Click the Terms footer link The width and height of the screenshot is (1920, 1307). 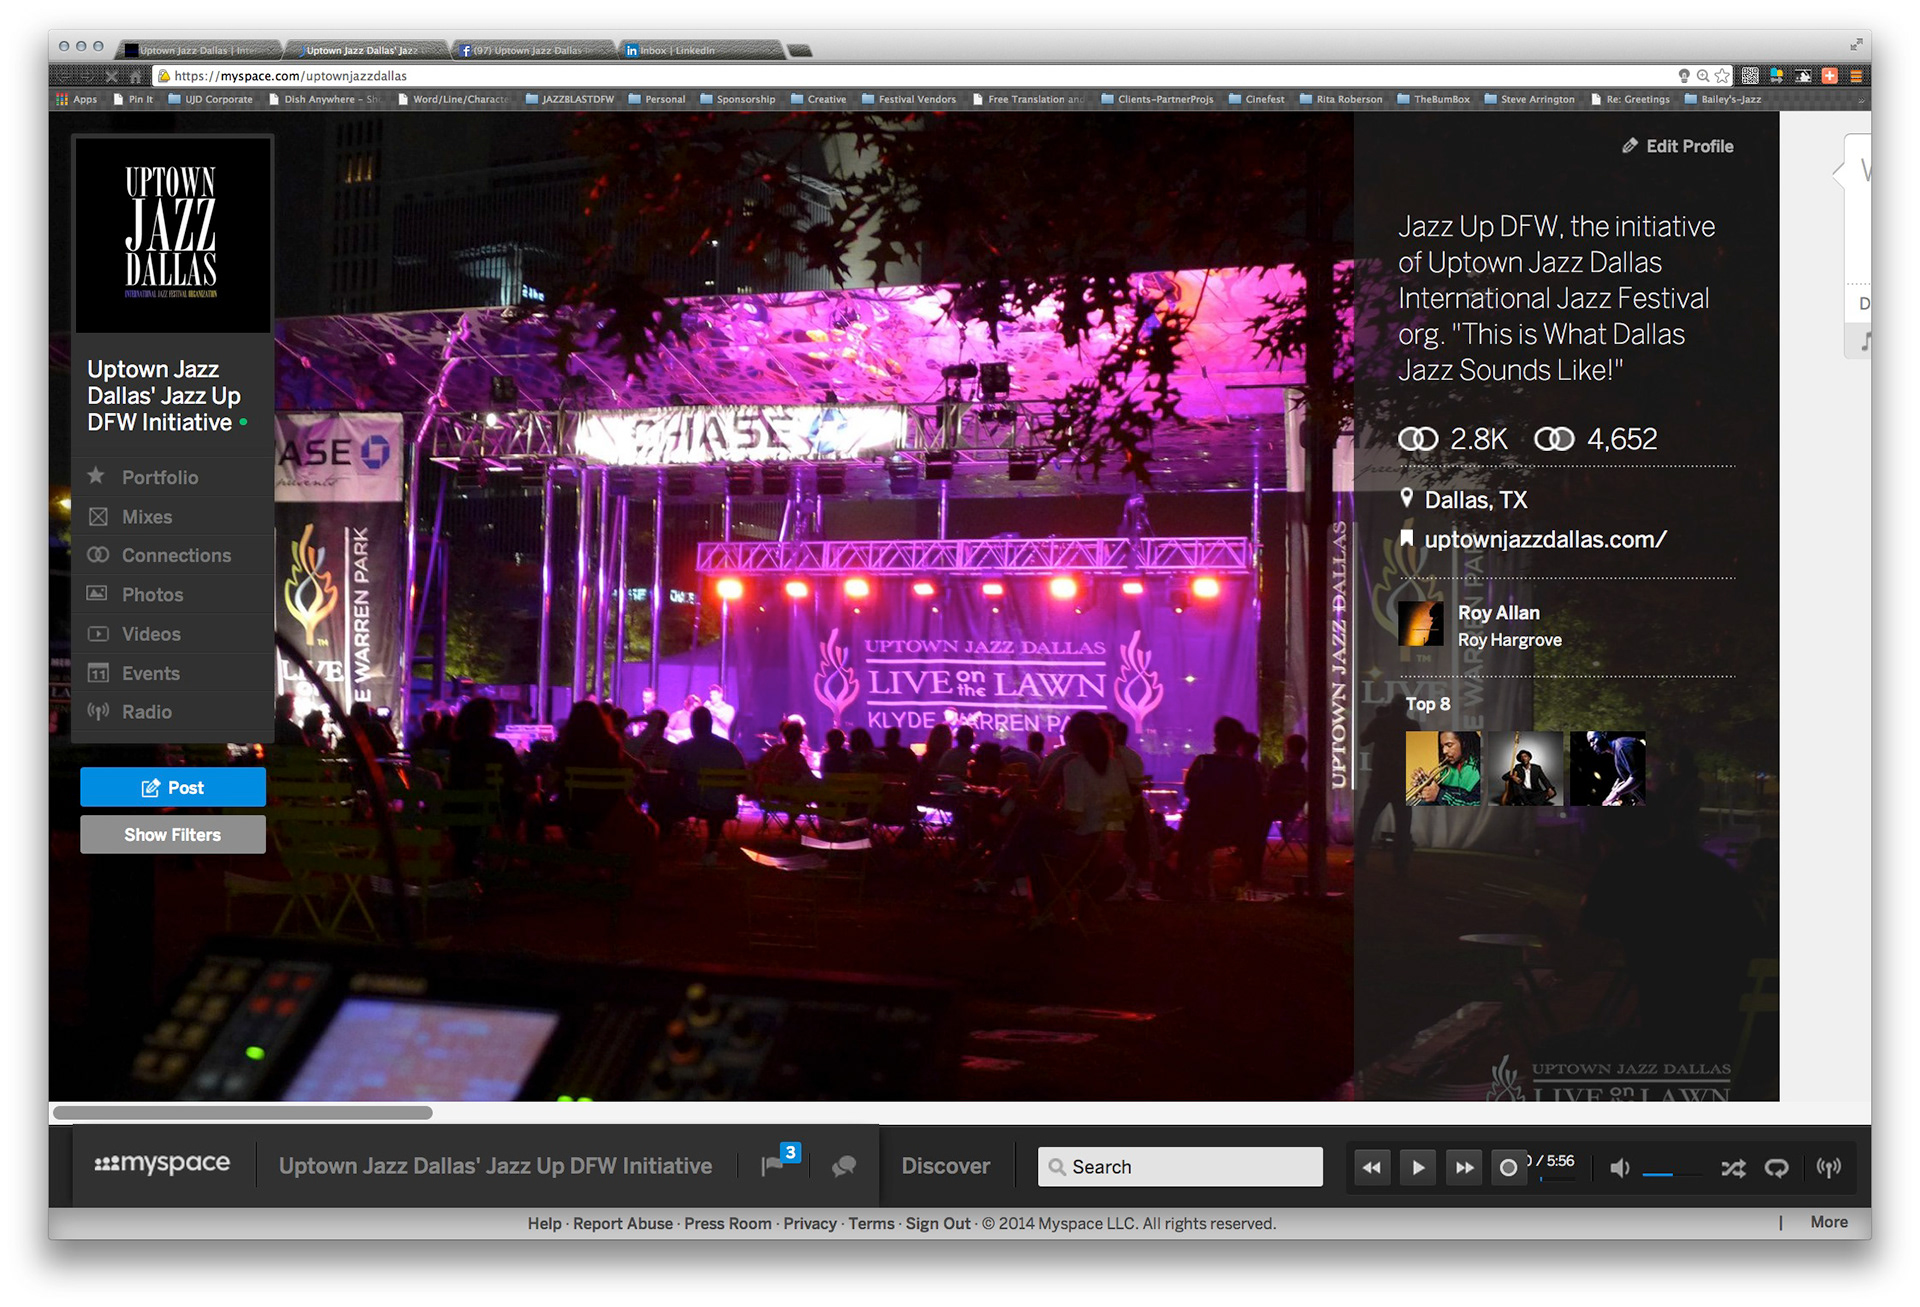pyautogui.click(x=871, y=1223)
